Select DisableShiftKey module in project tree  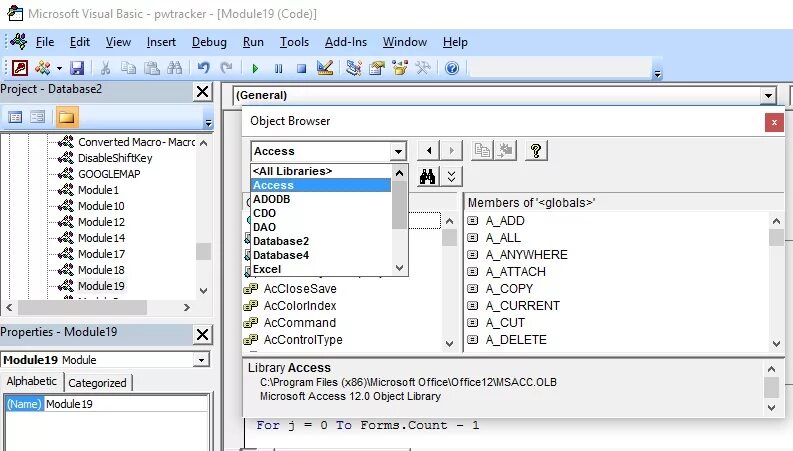(x=115, y=158)
